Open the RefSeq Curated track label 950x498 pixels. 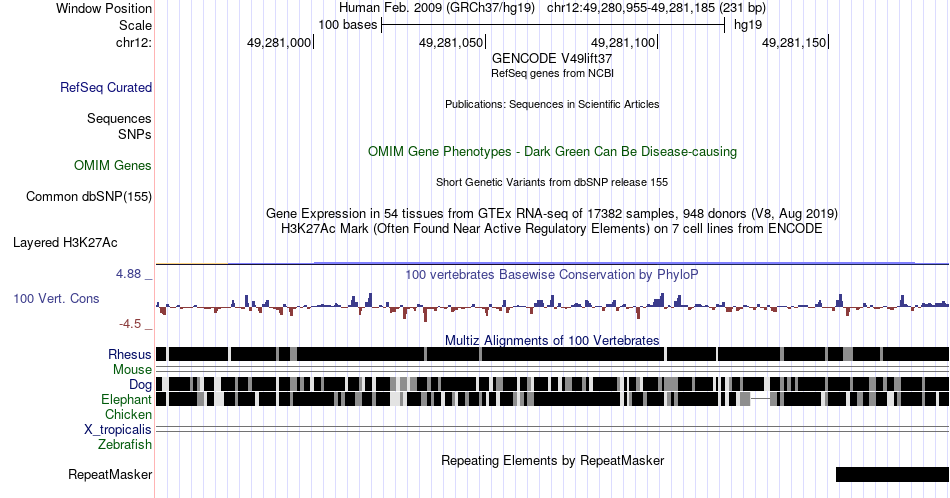(106, 88)
